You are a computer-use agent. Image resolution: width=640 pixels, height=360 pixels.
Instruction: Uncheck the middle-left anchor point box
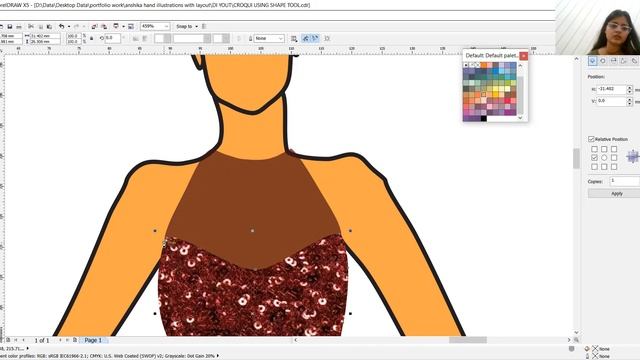(594, 158)
